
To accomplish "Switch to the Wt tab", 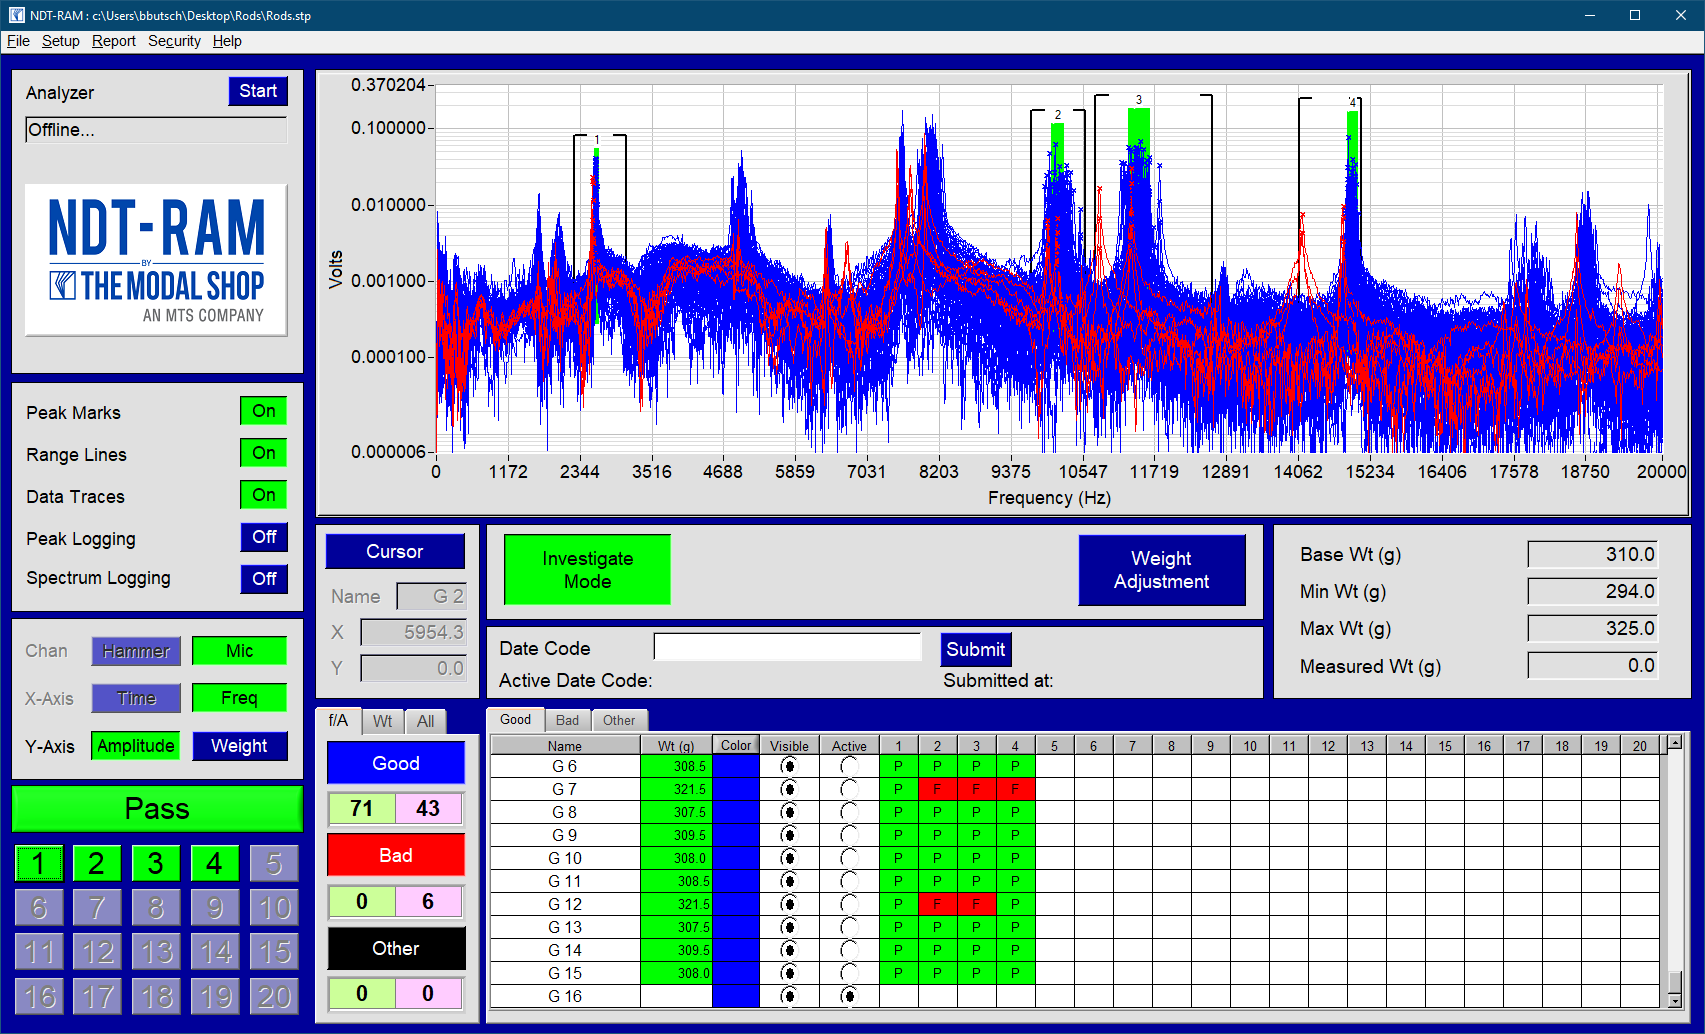I will tap(382, 721).
